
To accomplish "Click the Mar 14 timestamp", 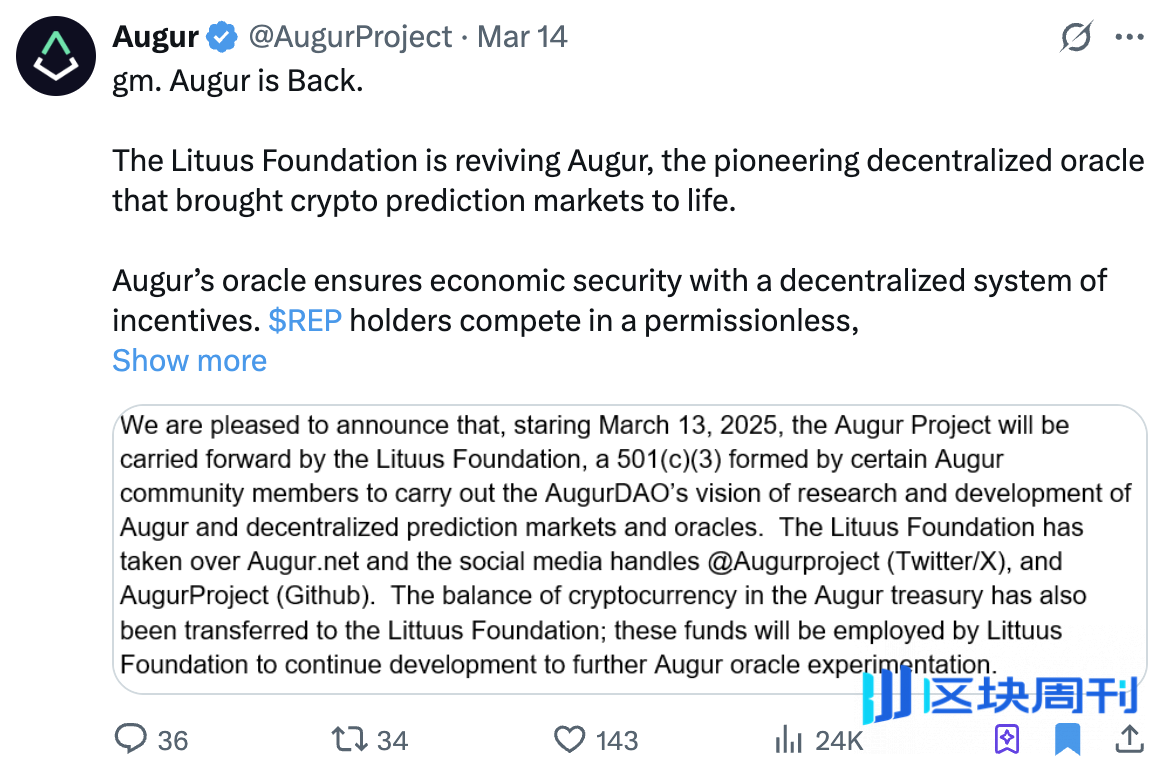I will (522, 38).
